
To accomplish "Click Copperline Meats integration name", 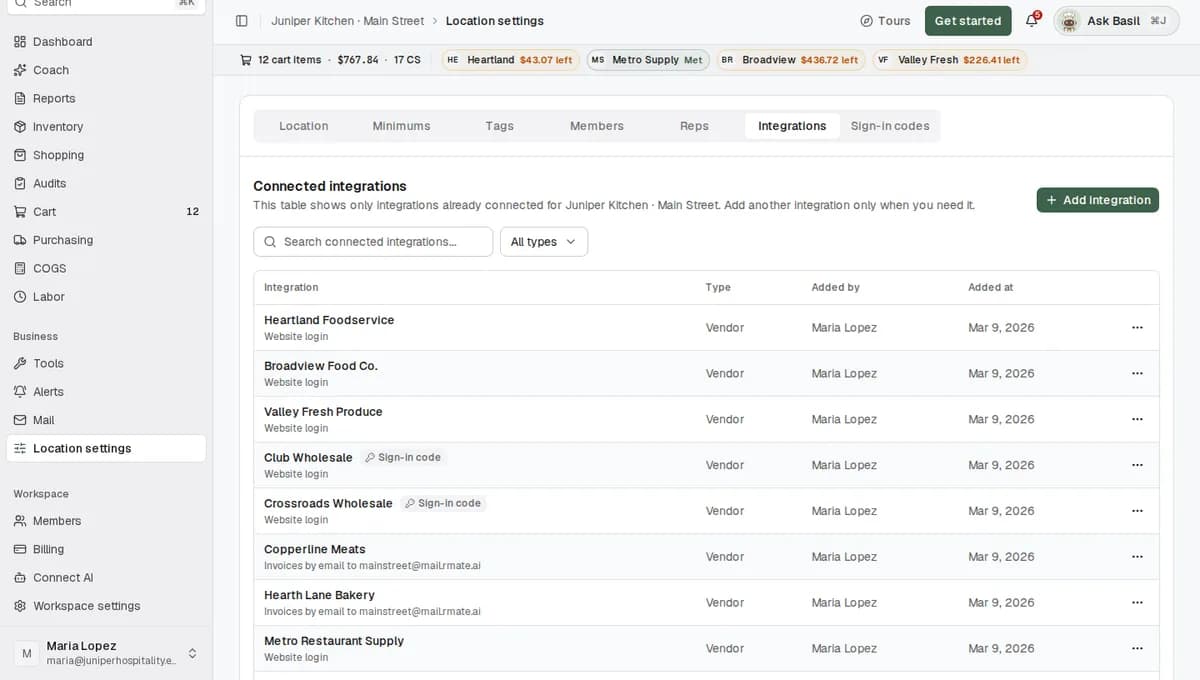I will 315,549.
